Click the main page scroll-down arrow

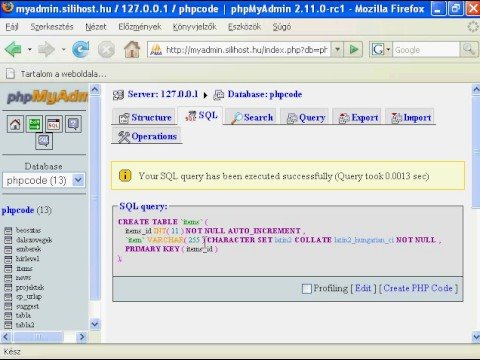[x=476, y=337]
